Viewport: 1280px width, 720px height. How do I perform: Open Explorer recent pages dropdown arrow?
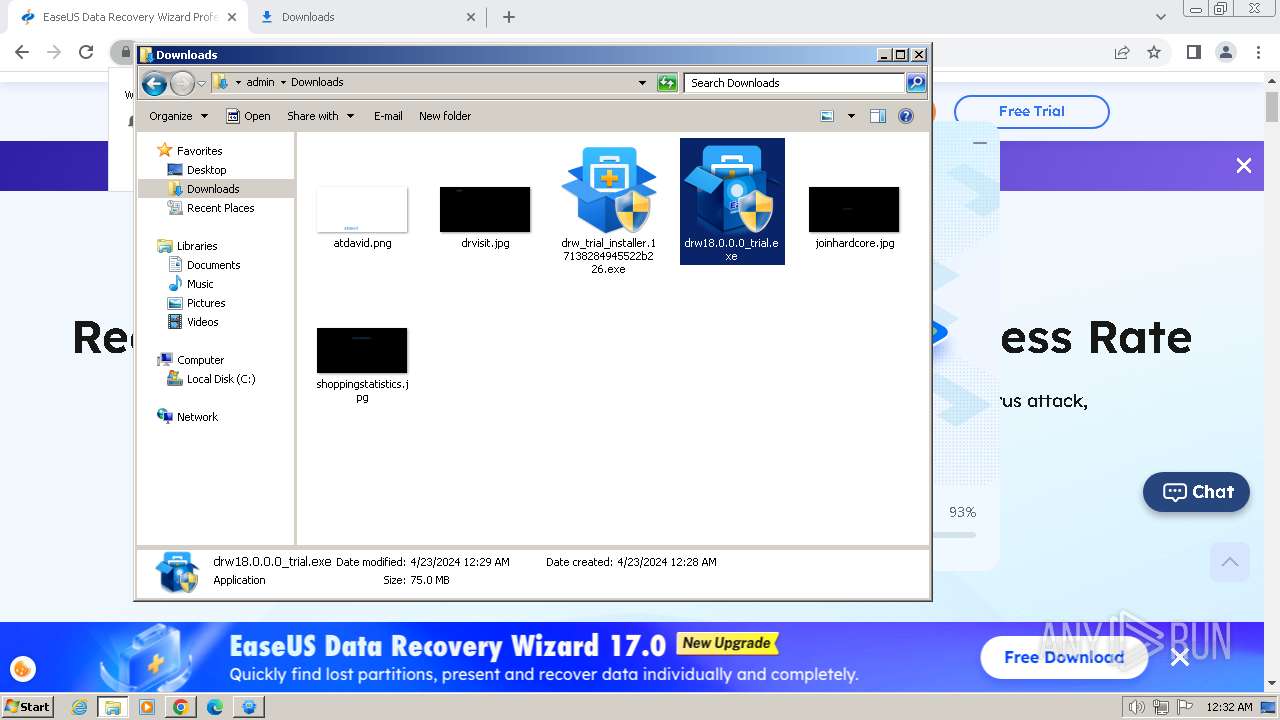201,83
